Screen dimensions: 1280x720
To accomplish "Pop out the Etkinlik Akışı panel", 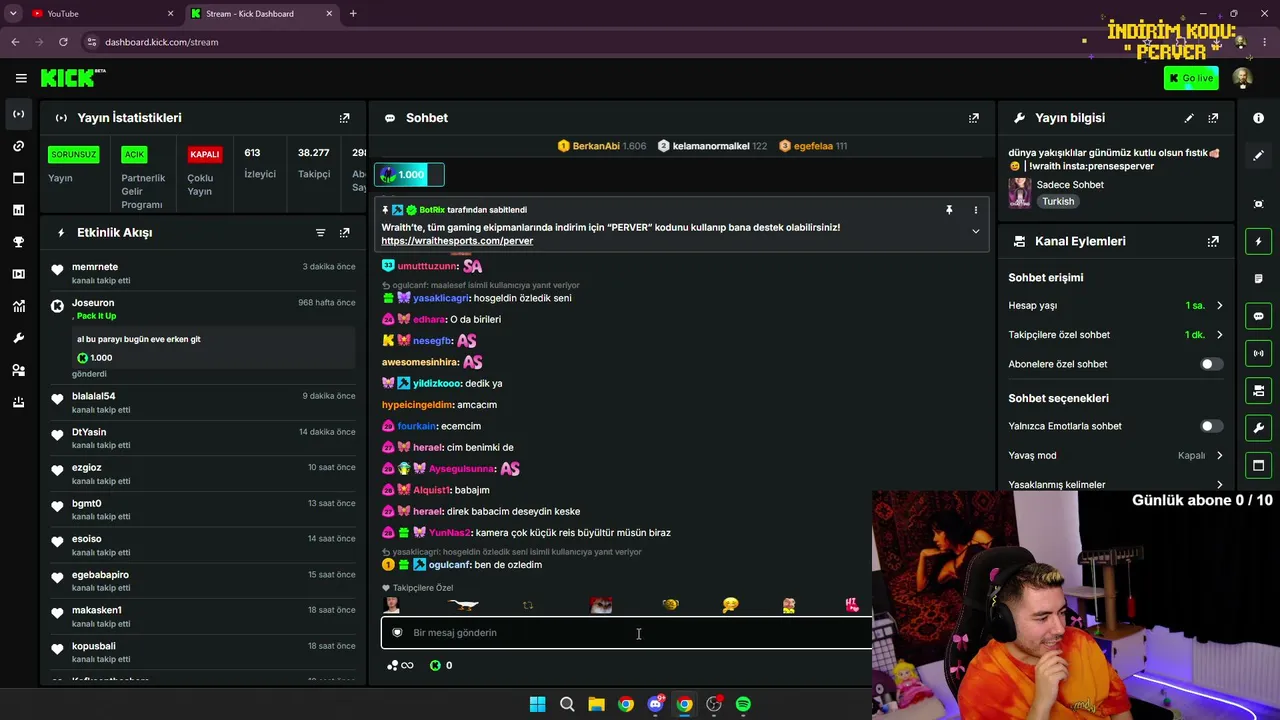I will [x=344, y=233].
